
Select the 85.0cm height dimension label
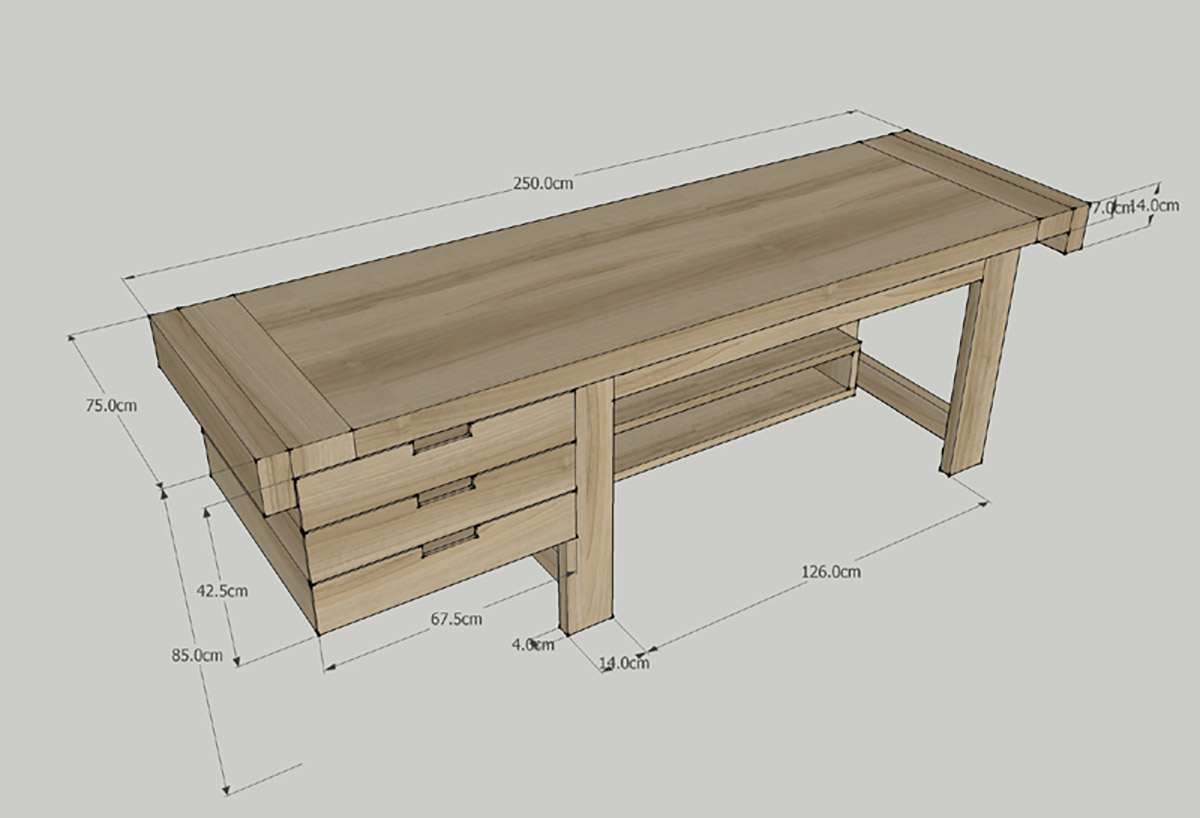pyautogui.click(x=196, y=656)
